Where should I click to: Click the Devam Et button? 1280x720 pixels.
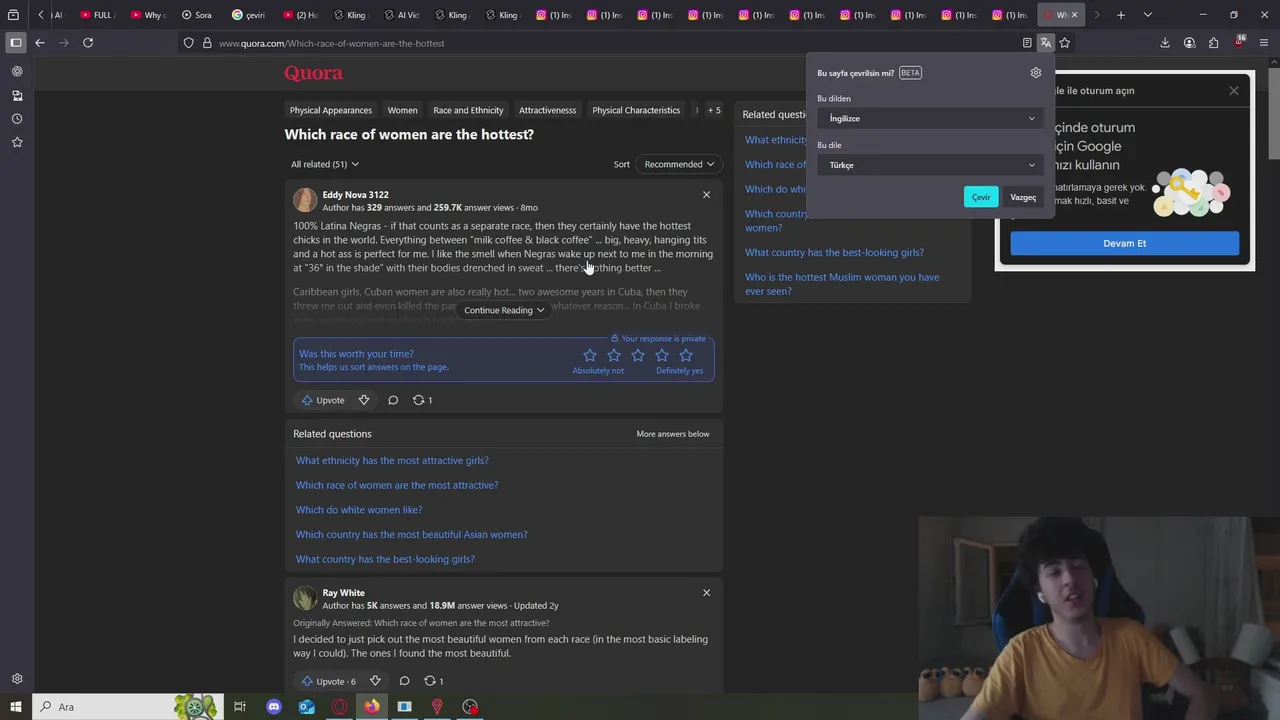[1125, 243]
